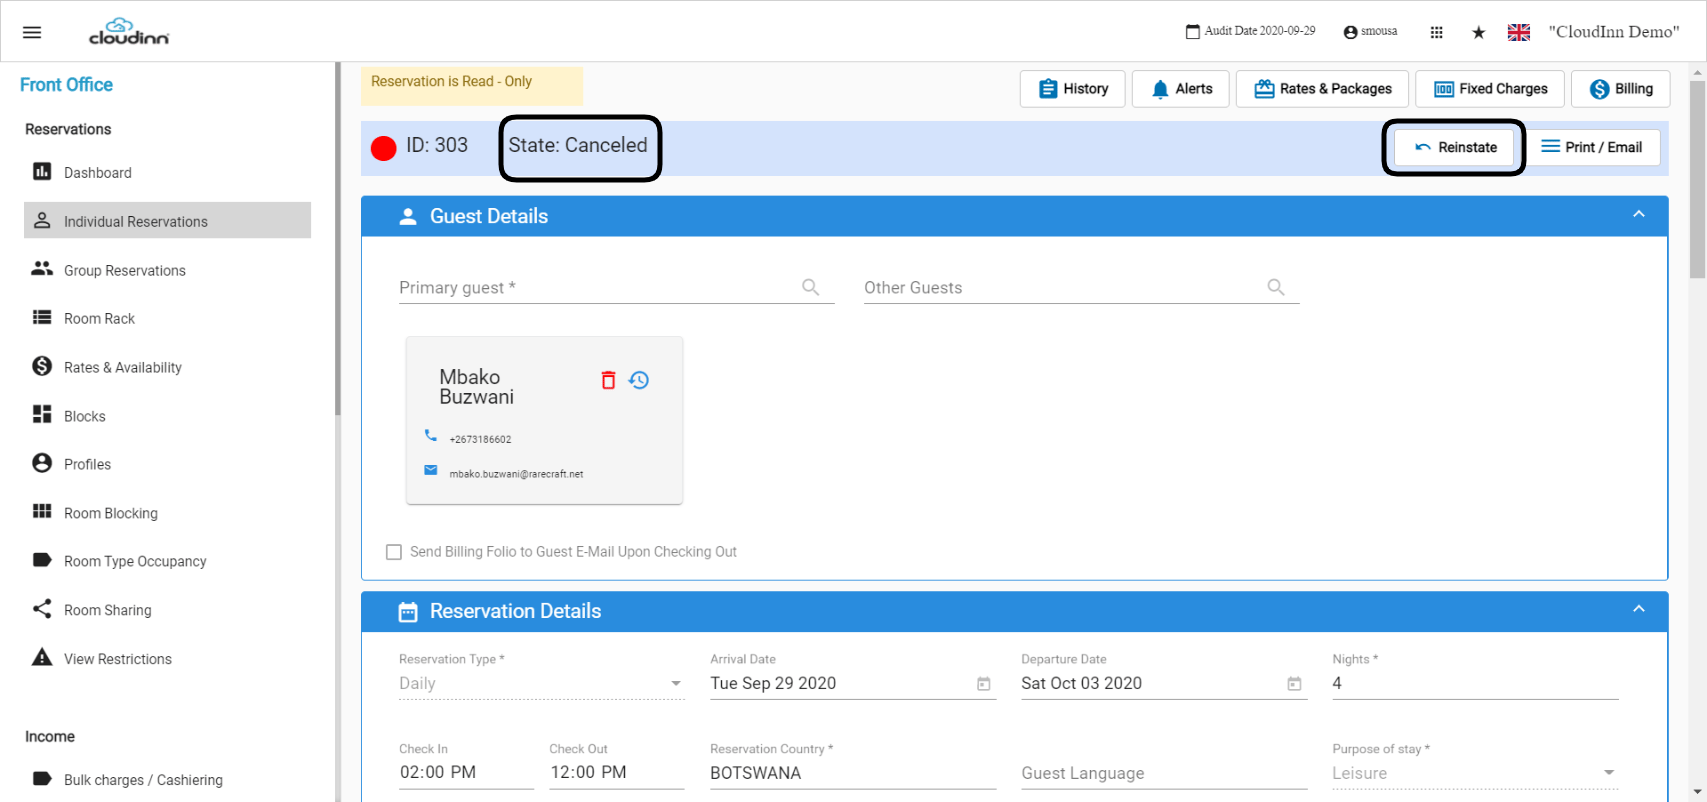The image size is (1707, 802).
Task: Reinstate the canceled reservation
Action: tap(1455, 147)
